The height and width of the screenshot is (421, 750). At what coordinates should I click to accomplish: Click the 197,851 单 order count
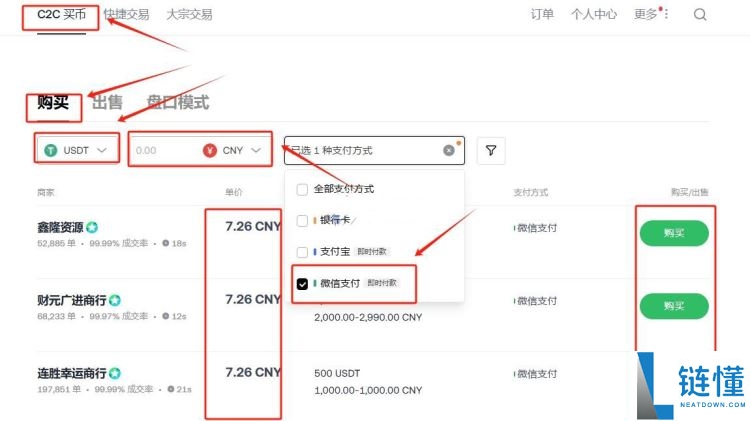59,389
